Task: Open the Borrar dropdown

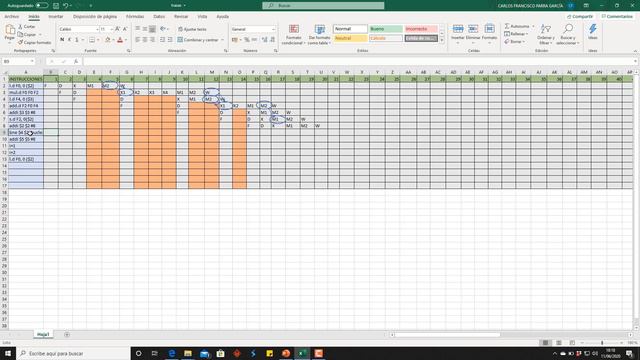Action: tap(515, 42)
